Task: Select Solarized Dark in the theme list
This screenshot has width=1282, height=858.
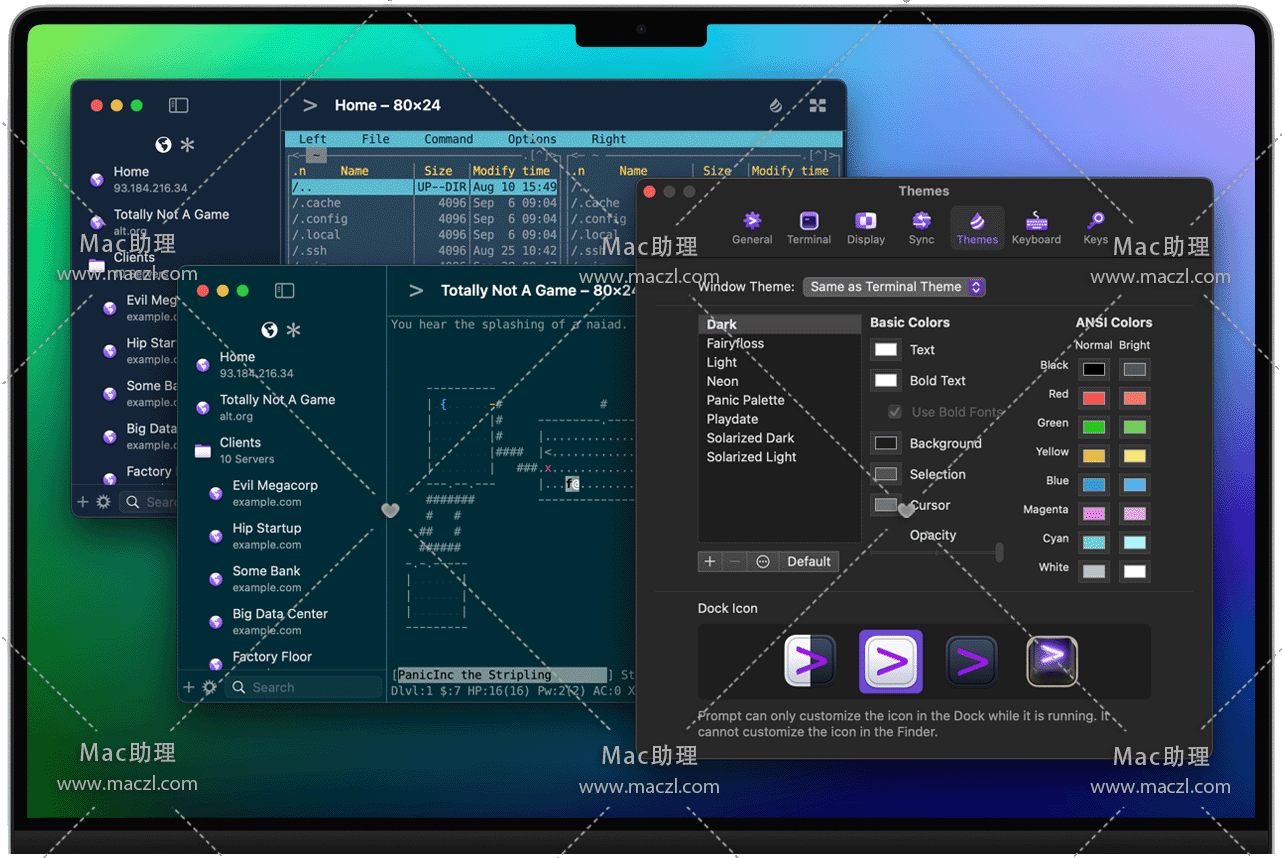Action: point(750,438)
